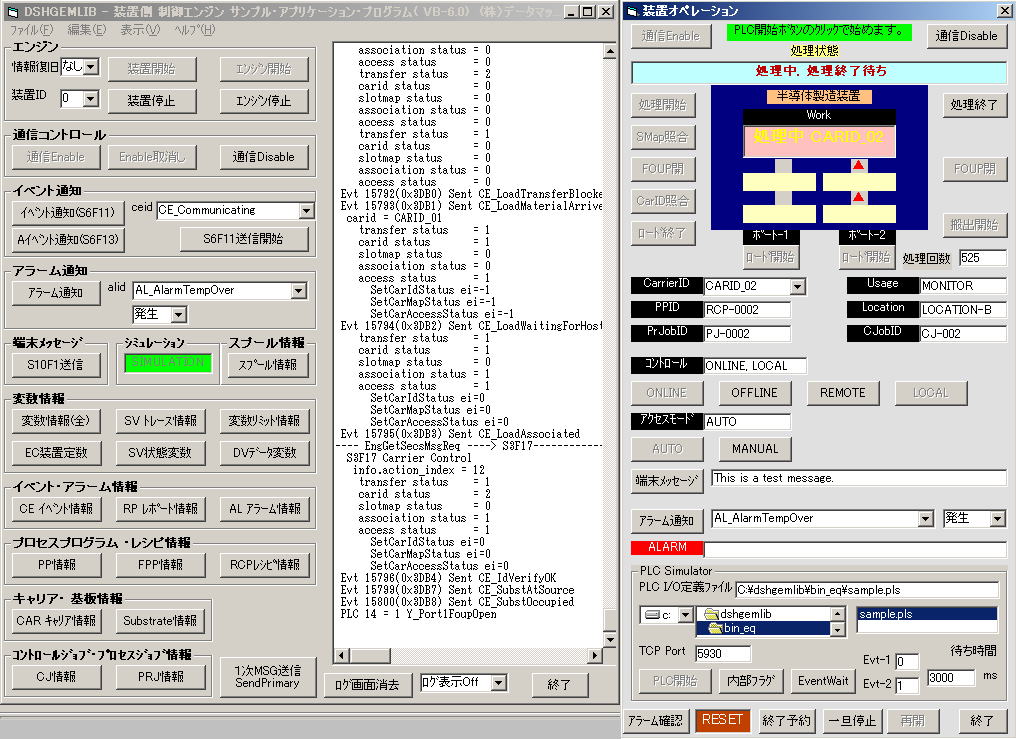Open the 発生 dropdown under alarm notification
This screenshot has width=1016, height=739.
point(179,315)
